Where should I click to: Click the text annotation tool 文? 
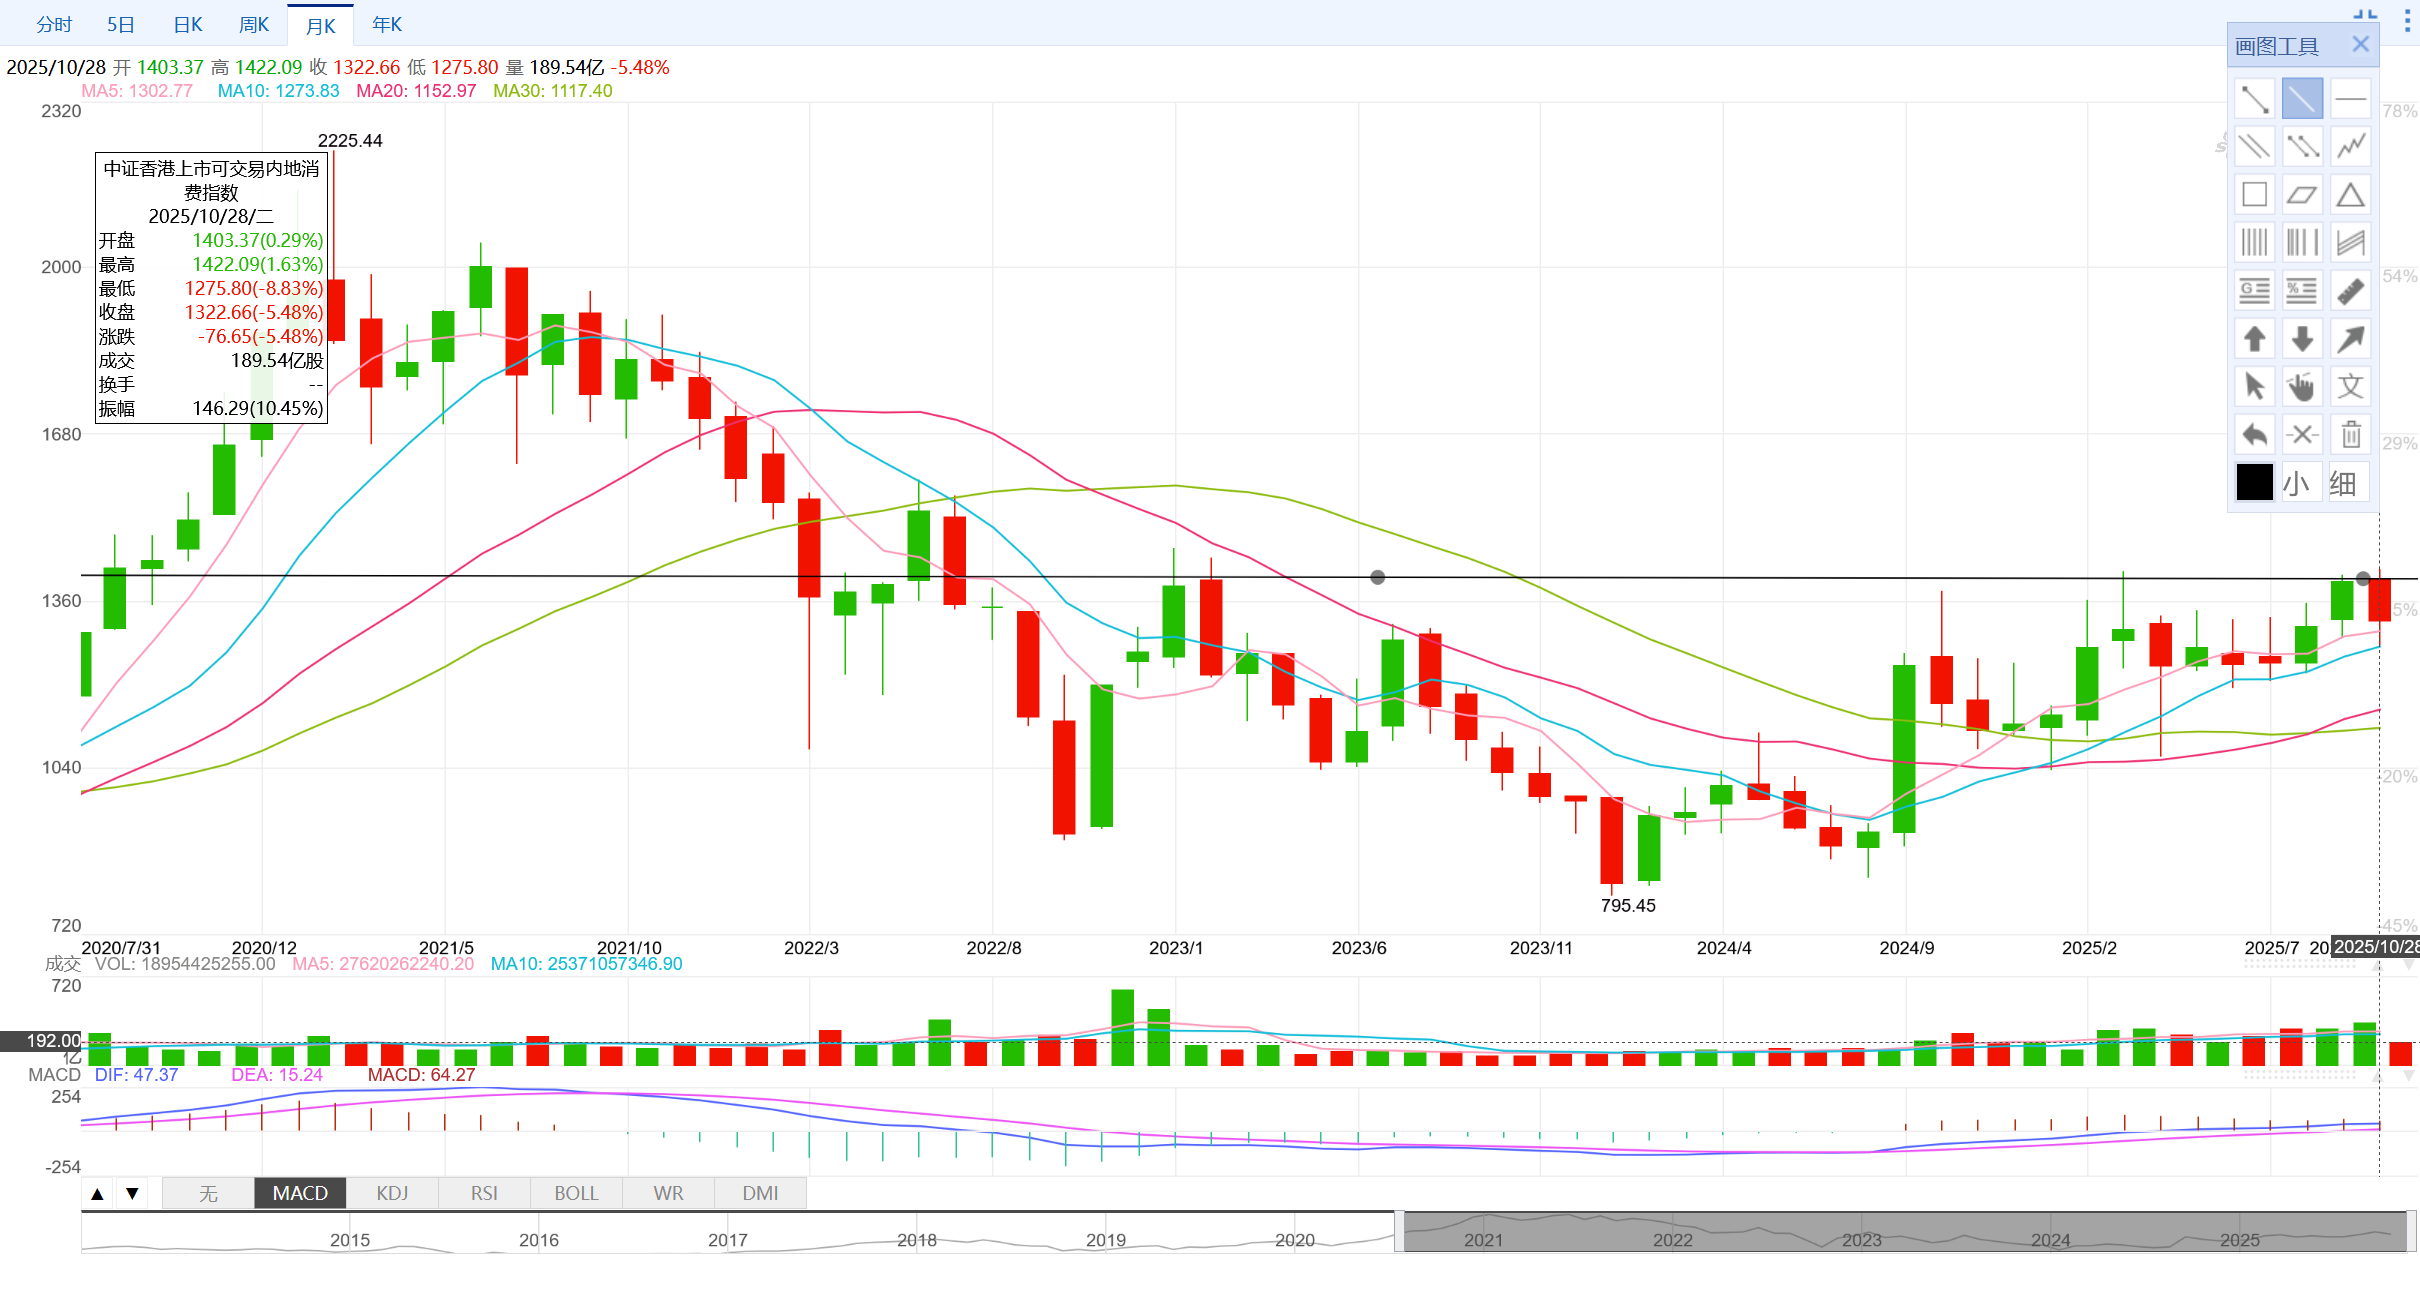click(2350, 387)
